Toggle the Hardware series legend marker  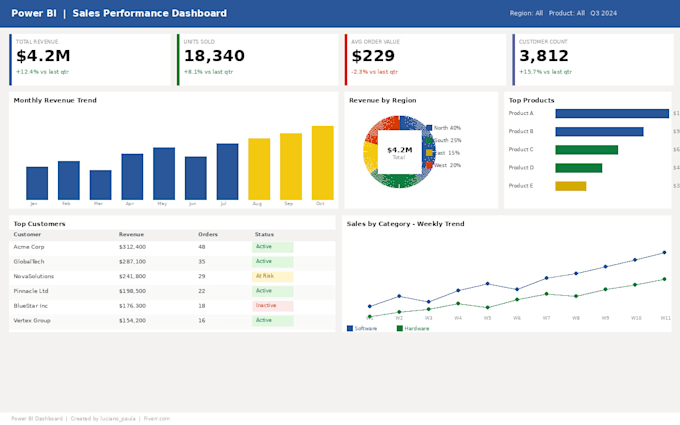click(400, 329)
